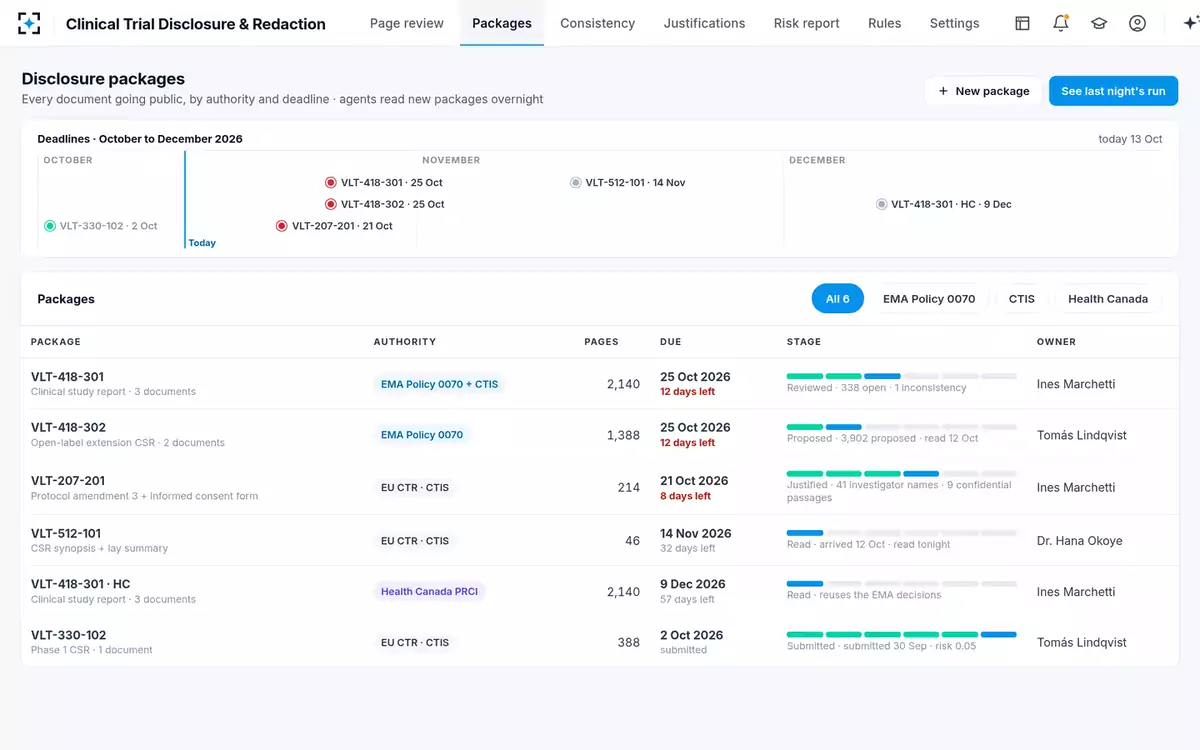Open the notifications bell
The height and width of the screenshot is (750, 1200).
[1061, 23]
